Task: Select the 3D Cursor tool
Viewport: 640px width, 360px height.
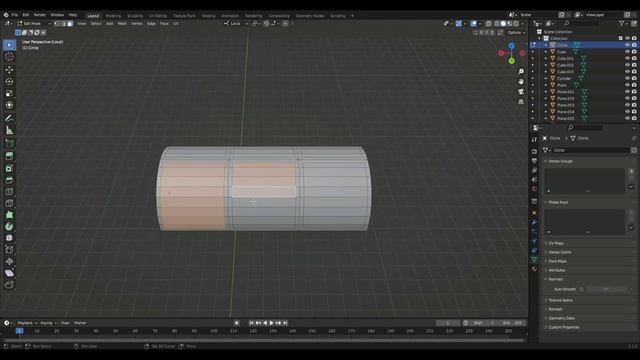Action: pyautogui.click(x=9, y=57)
